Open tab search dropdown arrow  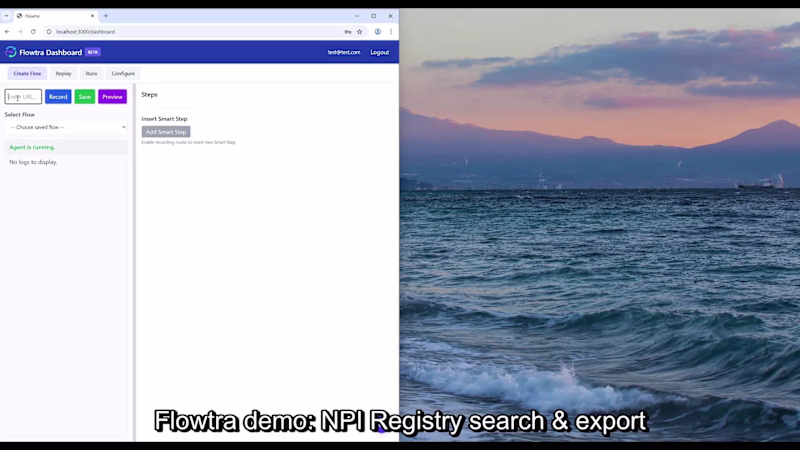coord(6,16)
